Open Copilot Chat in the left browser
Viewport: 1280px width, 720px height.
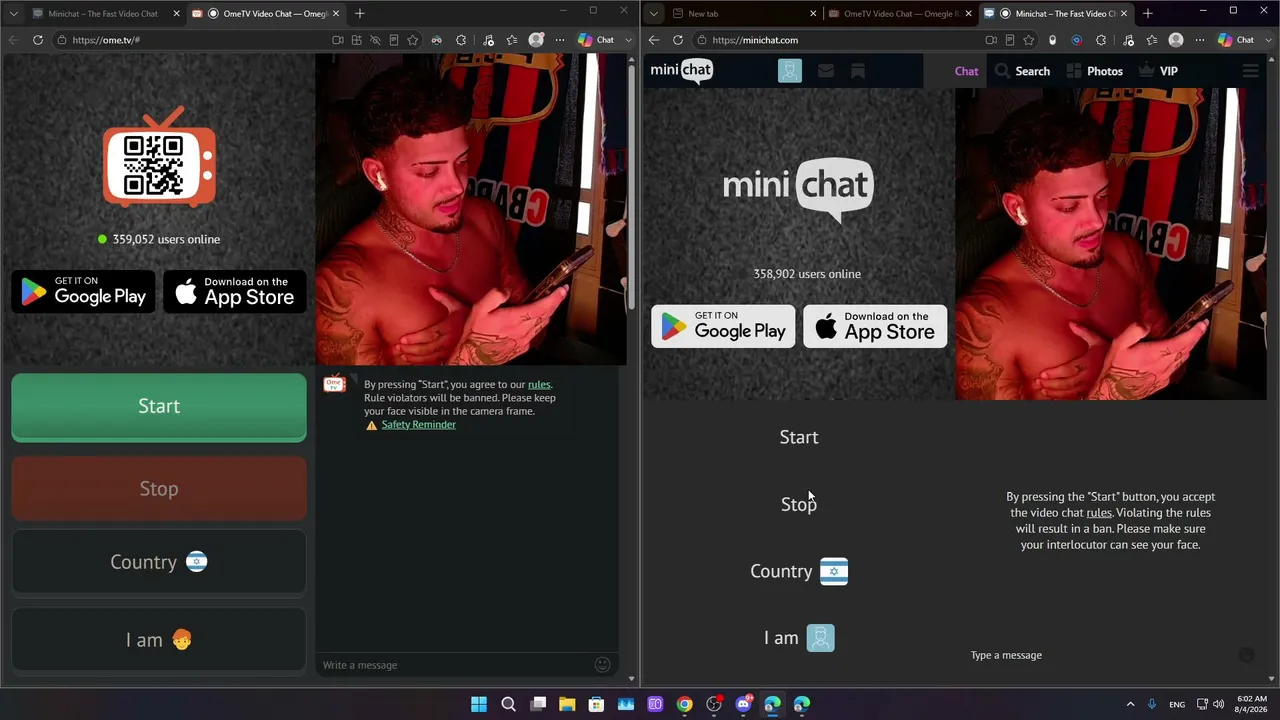[x=597, y=40]
